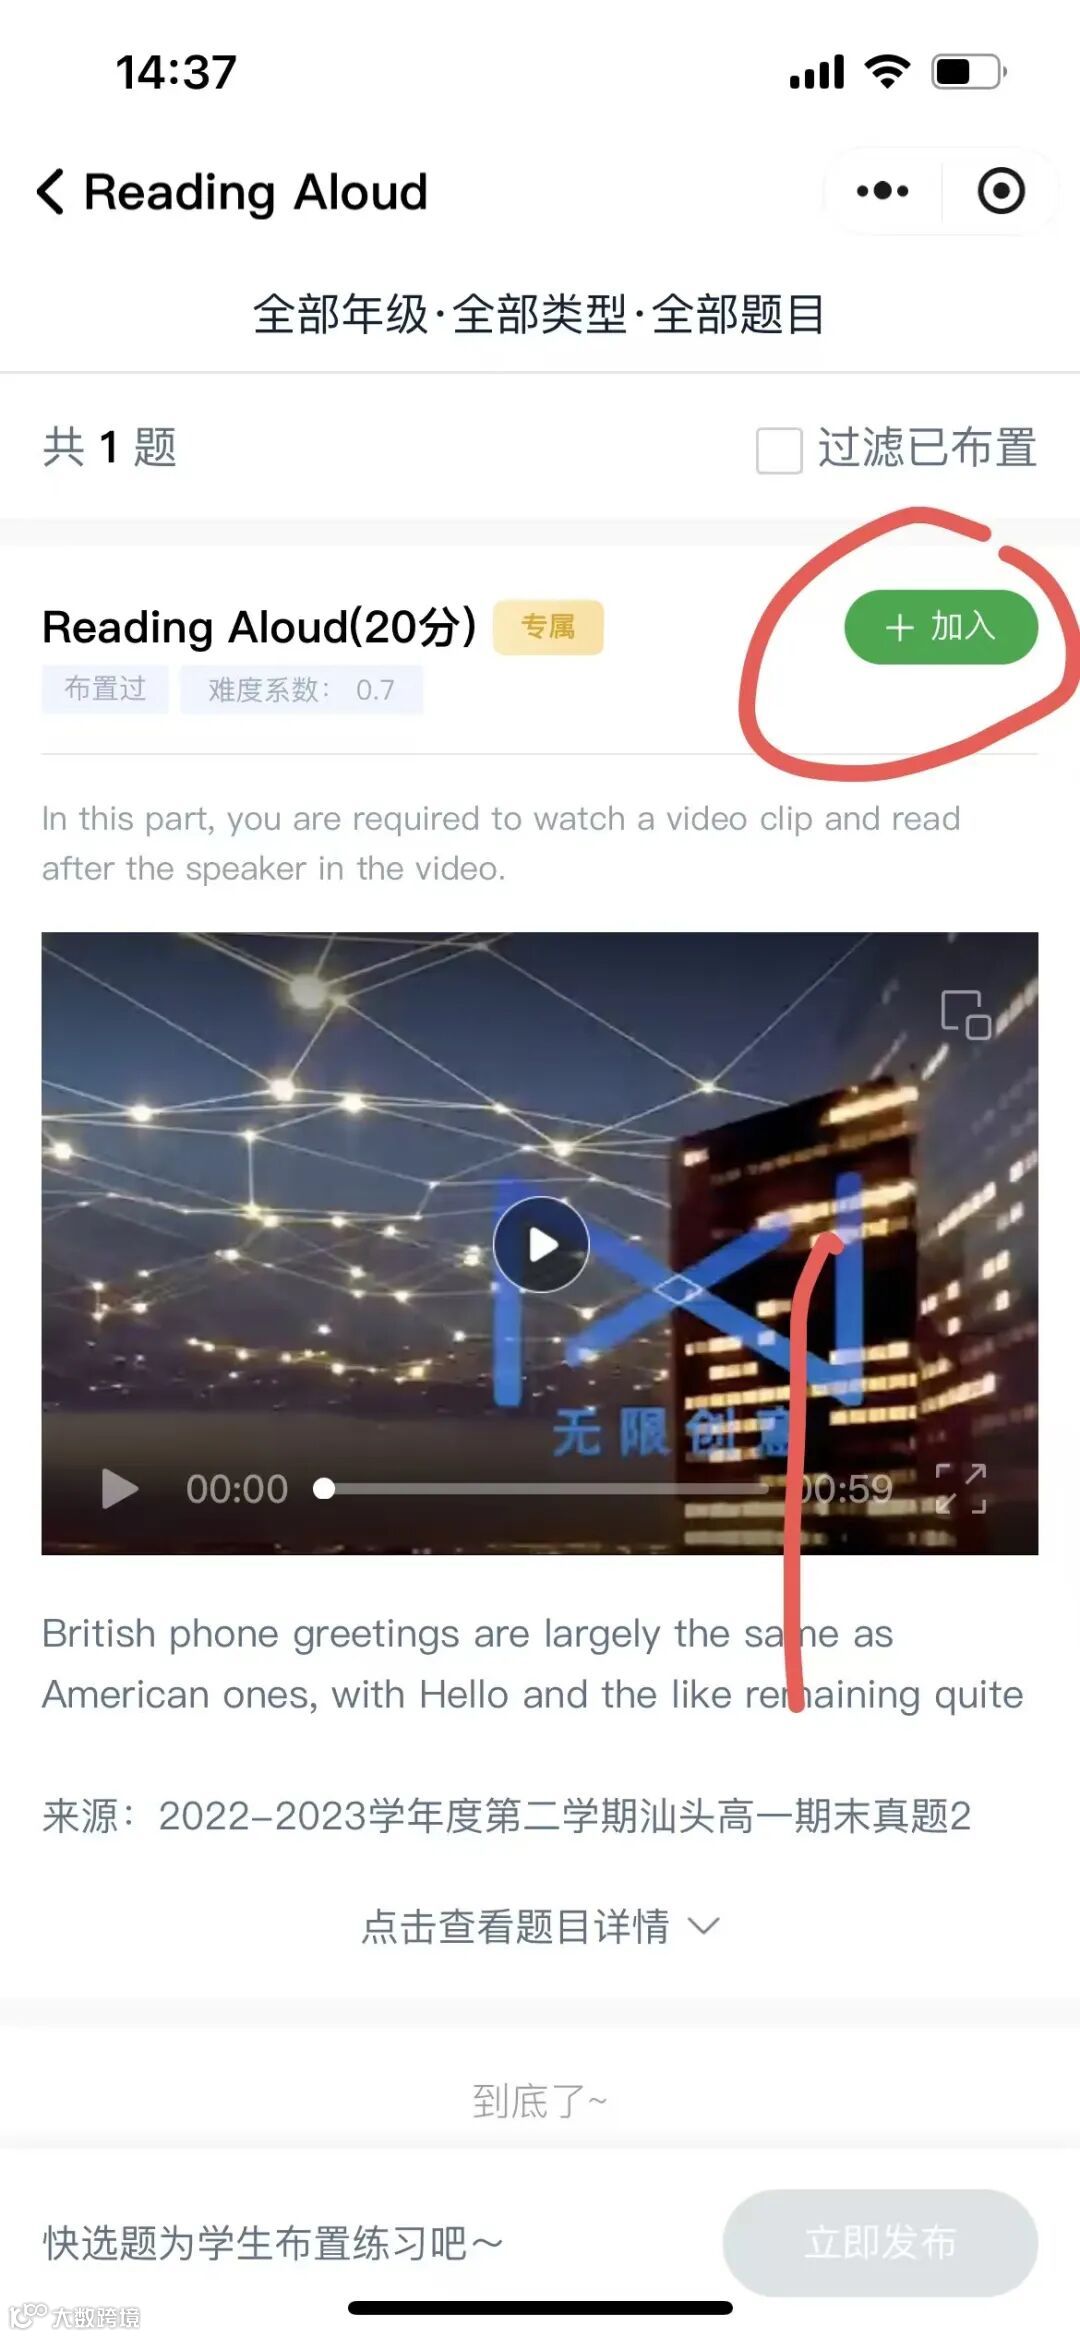Go back using the left chevron arrow

(50, 191)
